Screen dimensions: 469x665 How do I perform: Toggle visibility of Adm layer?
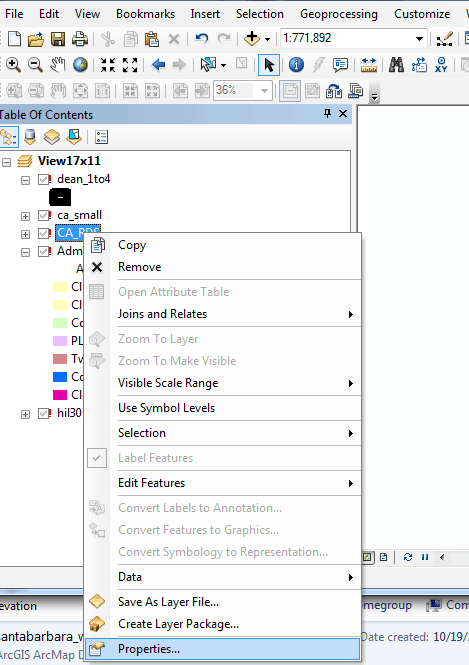coord(44,251)
